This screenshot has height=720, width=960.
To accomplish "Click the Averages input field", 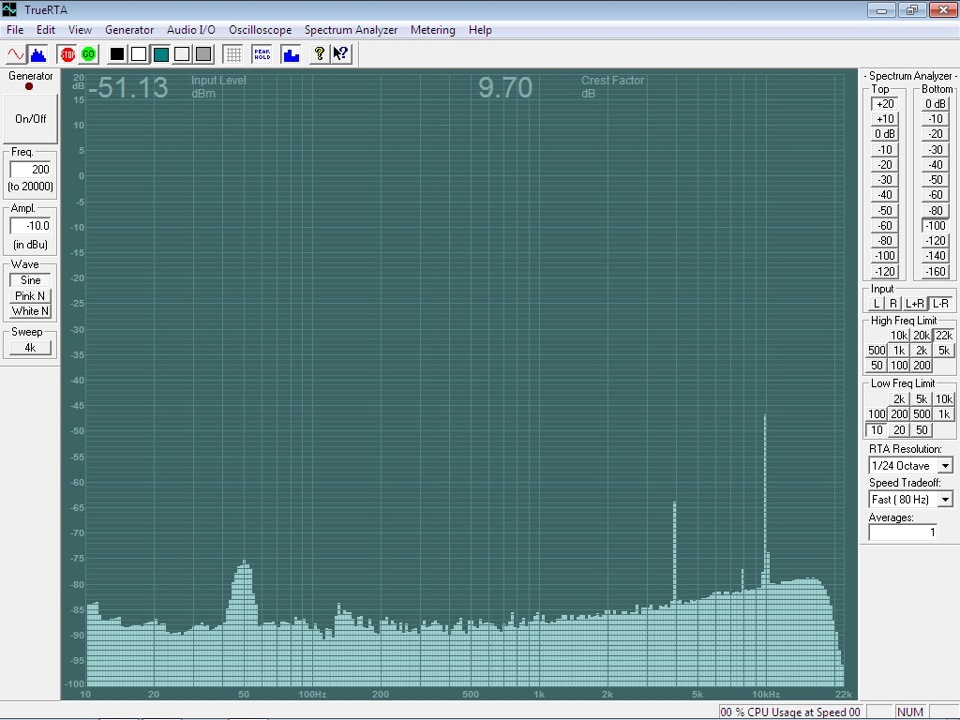I will point(903,533).
